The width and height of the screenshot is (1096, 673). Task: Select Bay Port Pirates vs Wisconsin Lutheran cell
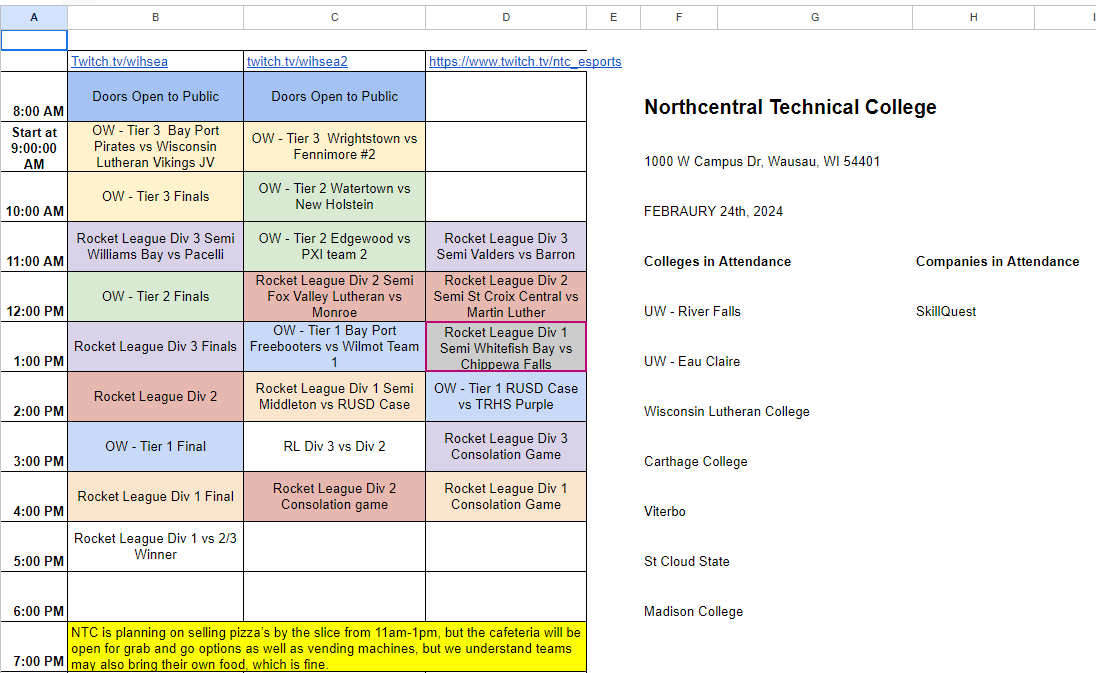(155, 147)
